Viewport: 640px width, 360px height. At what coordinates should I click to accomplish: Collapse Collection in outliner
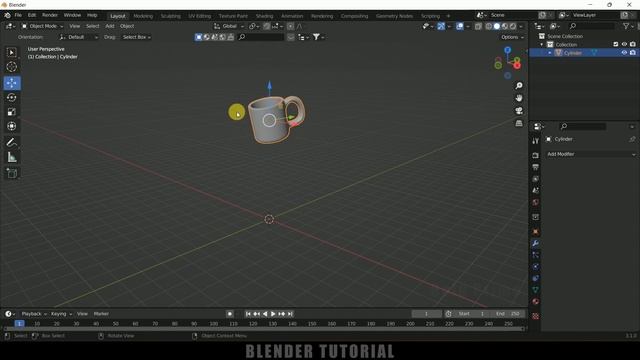542,44
